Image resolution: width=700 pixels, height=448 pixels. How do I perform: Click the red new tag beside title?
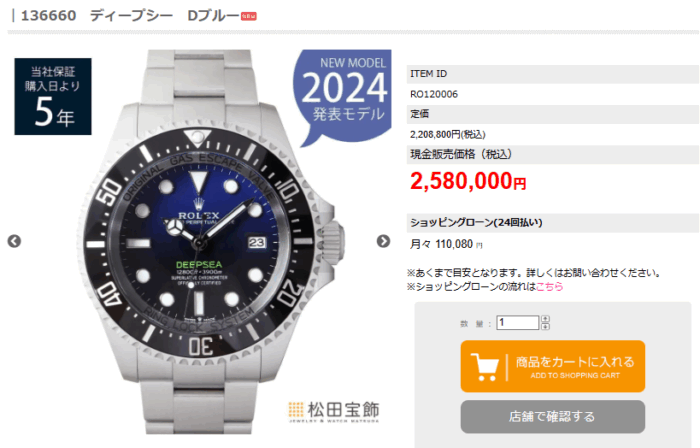tap(249, 17)
